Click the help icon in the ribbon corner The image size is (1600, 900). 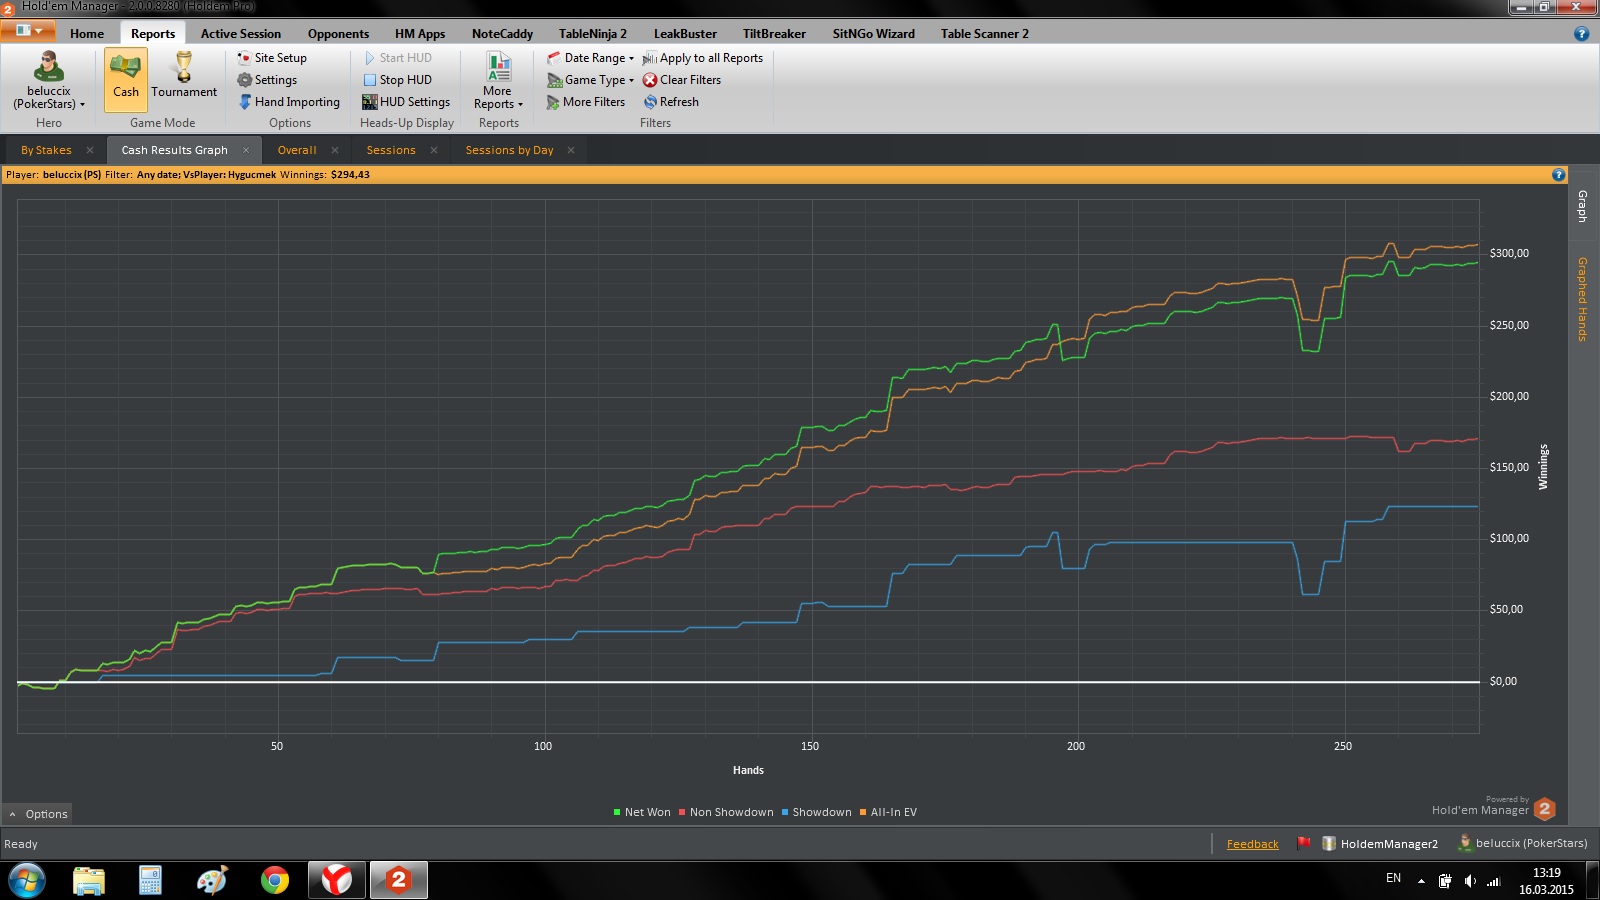point(1581,33)
